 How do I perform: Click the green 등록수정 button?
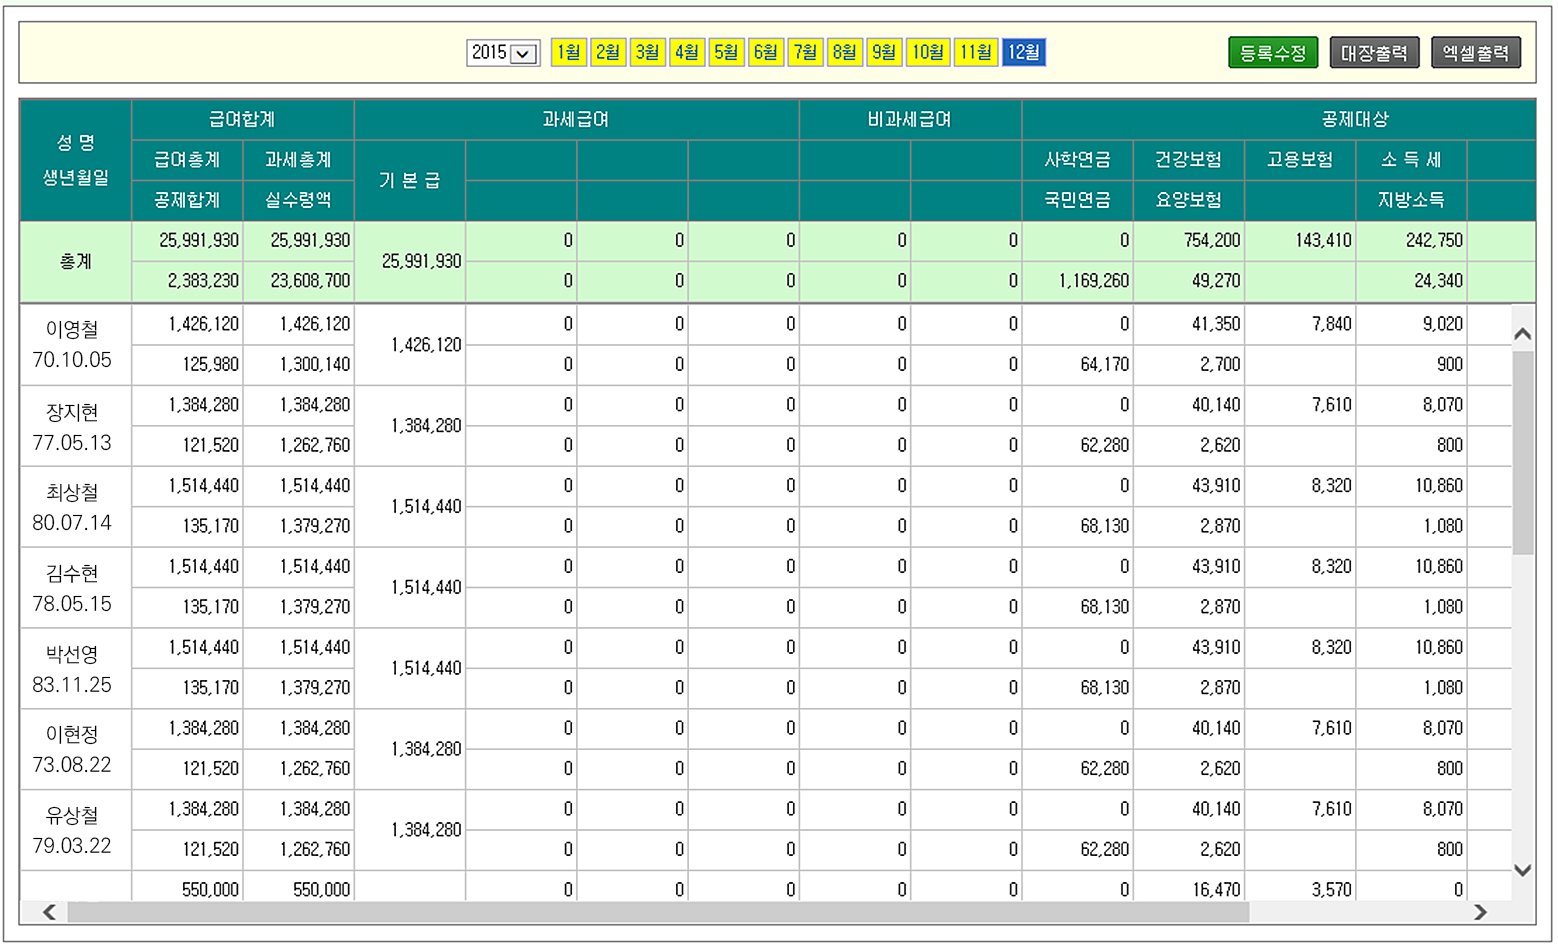(1272, 53)
